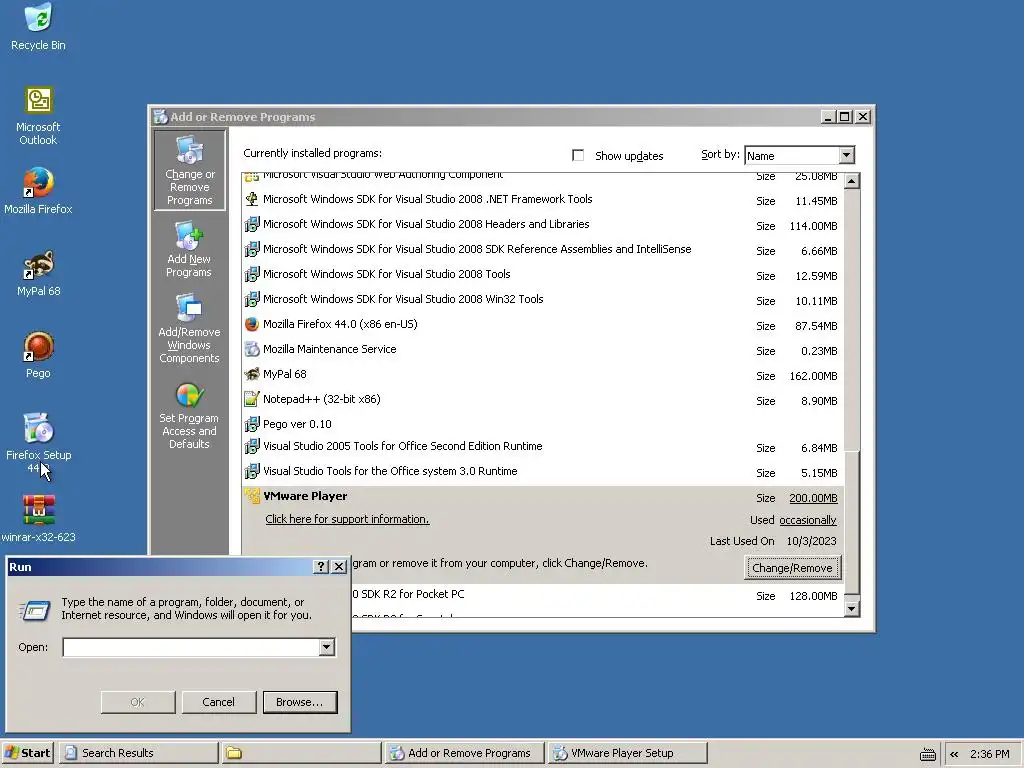Screen dimensions: 1024x768
Task: Click the Open text field in Run
Action: [x=191, y=647]
